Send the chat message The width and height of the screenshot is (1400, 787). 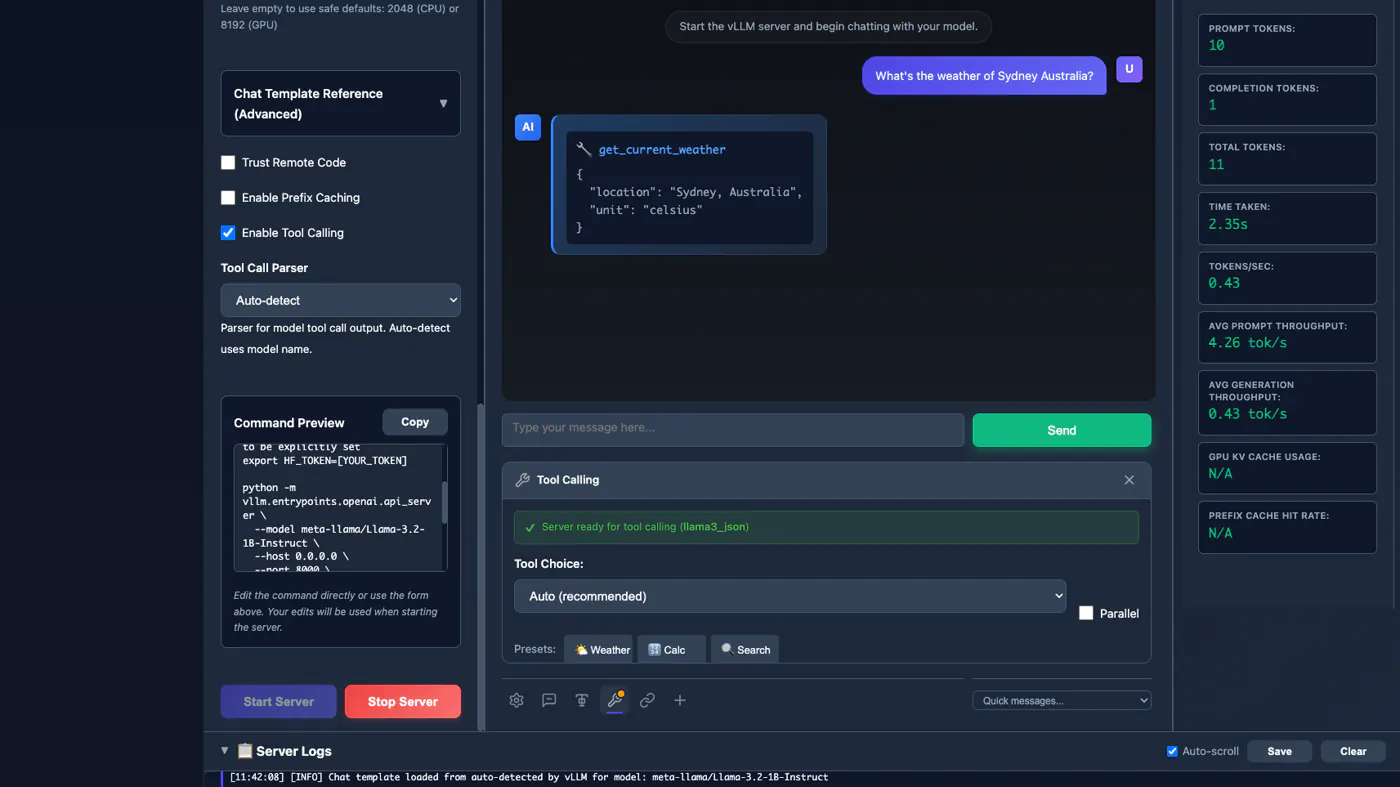[1061, 430]
